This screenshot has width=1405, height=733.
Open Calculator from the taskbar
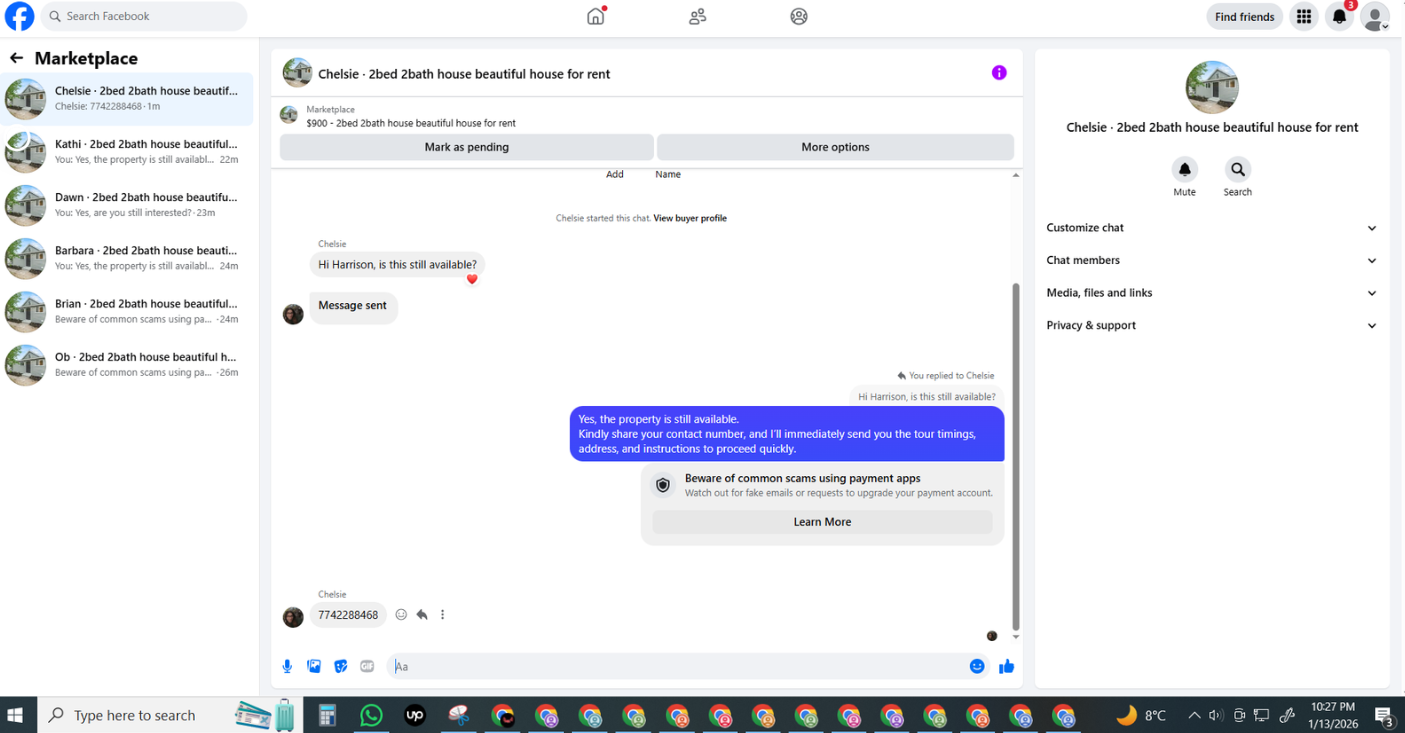point(327,715)
